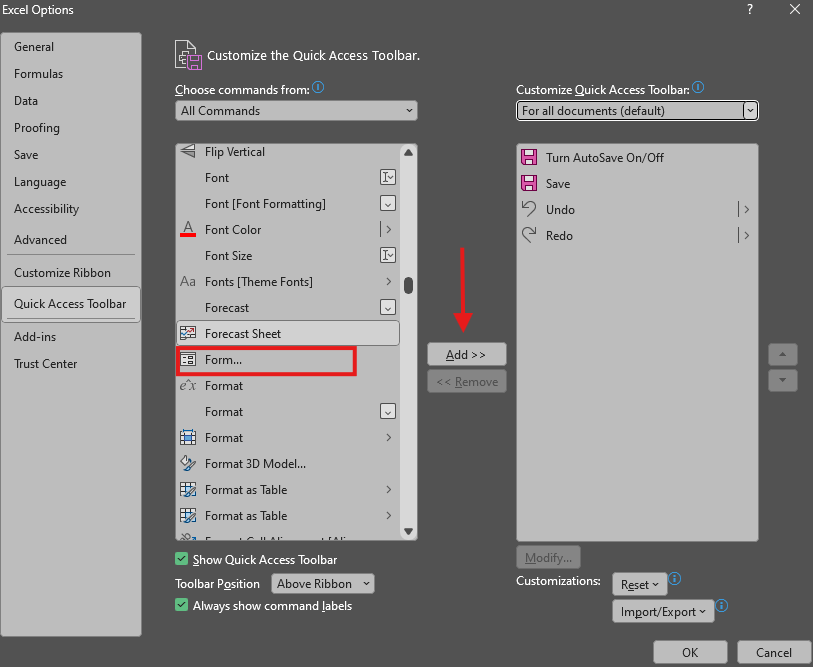Click the commands list scrollbar thumb
This screenshot has width=813, height=667.
[408, 285]
